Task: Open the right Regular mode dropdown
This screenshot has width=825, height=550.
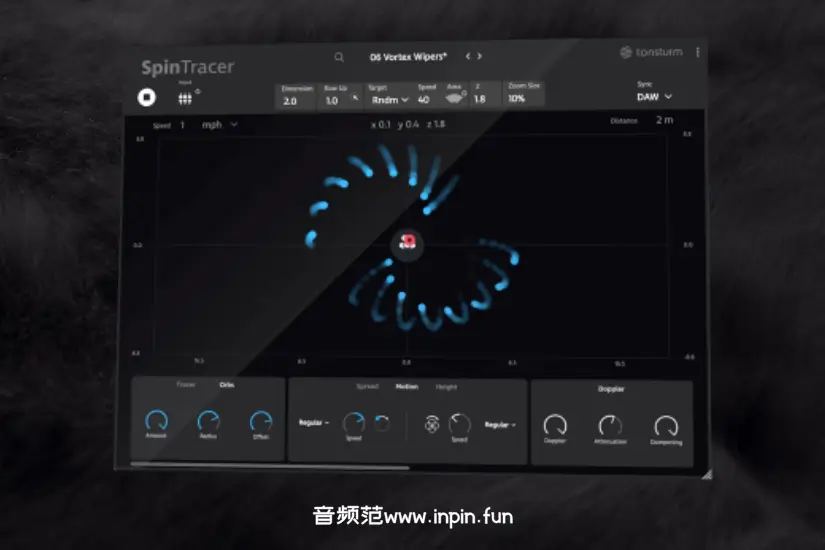Action: pyautogui.click(x=500, y=425)
